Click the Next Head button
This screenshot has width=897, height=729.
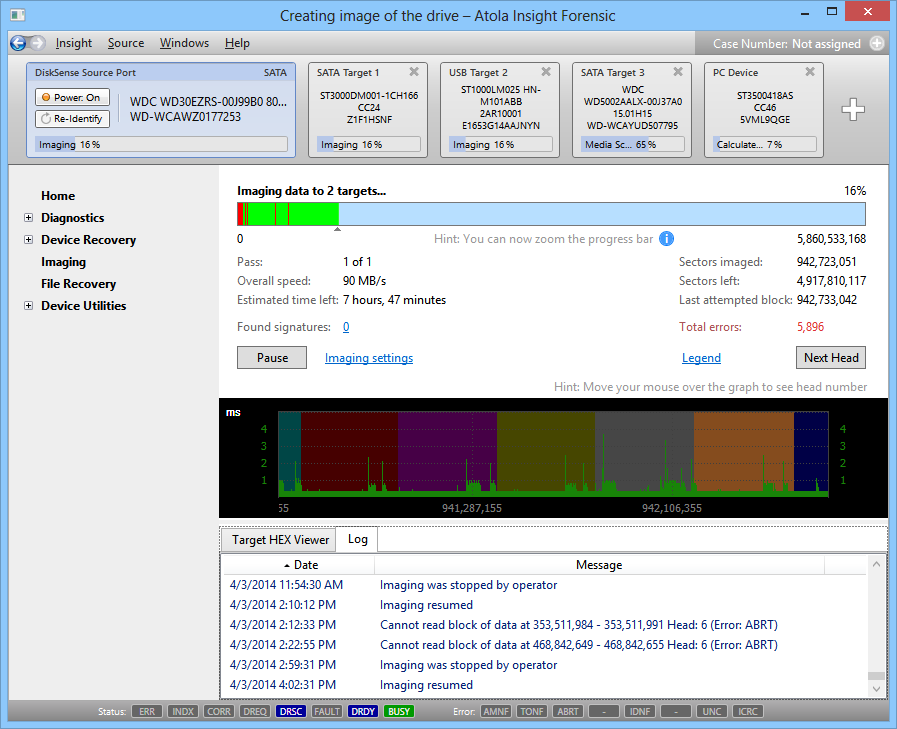pyautogui.click(x=831, y=358)
